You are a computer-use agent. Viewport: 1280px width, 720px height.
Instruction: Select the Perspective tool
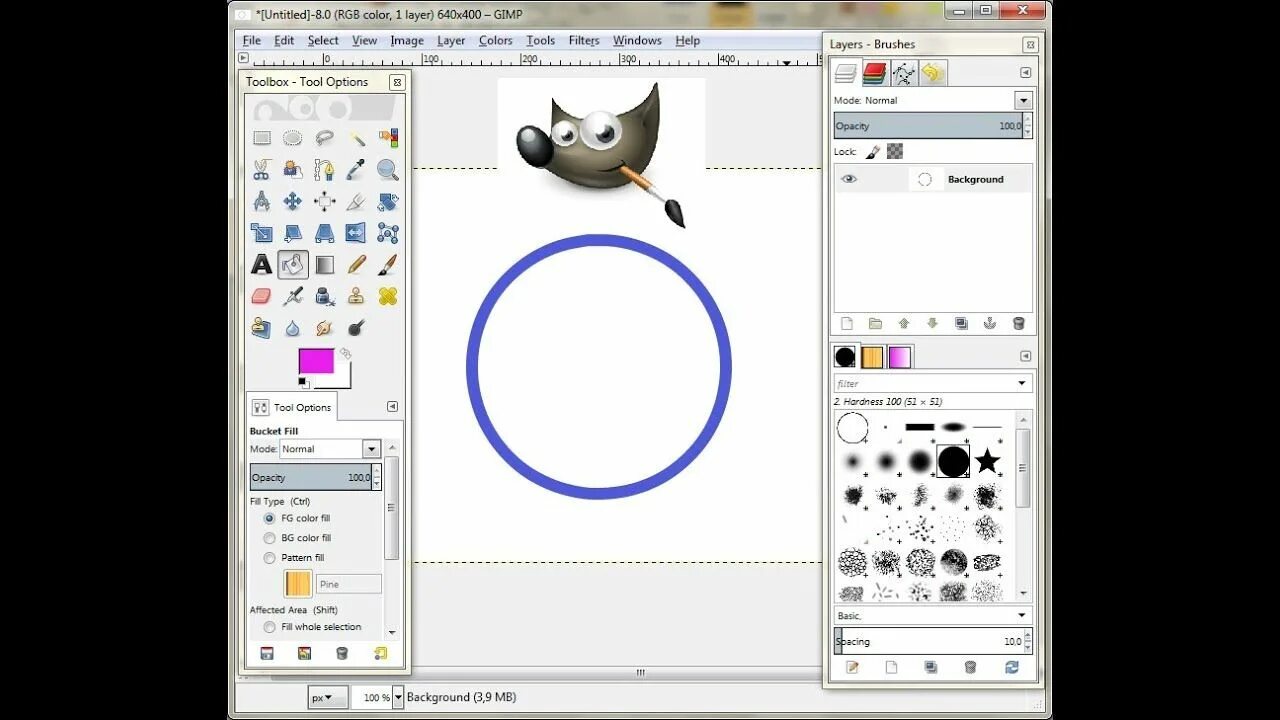tap(325, 233)
